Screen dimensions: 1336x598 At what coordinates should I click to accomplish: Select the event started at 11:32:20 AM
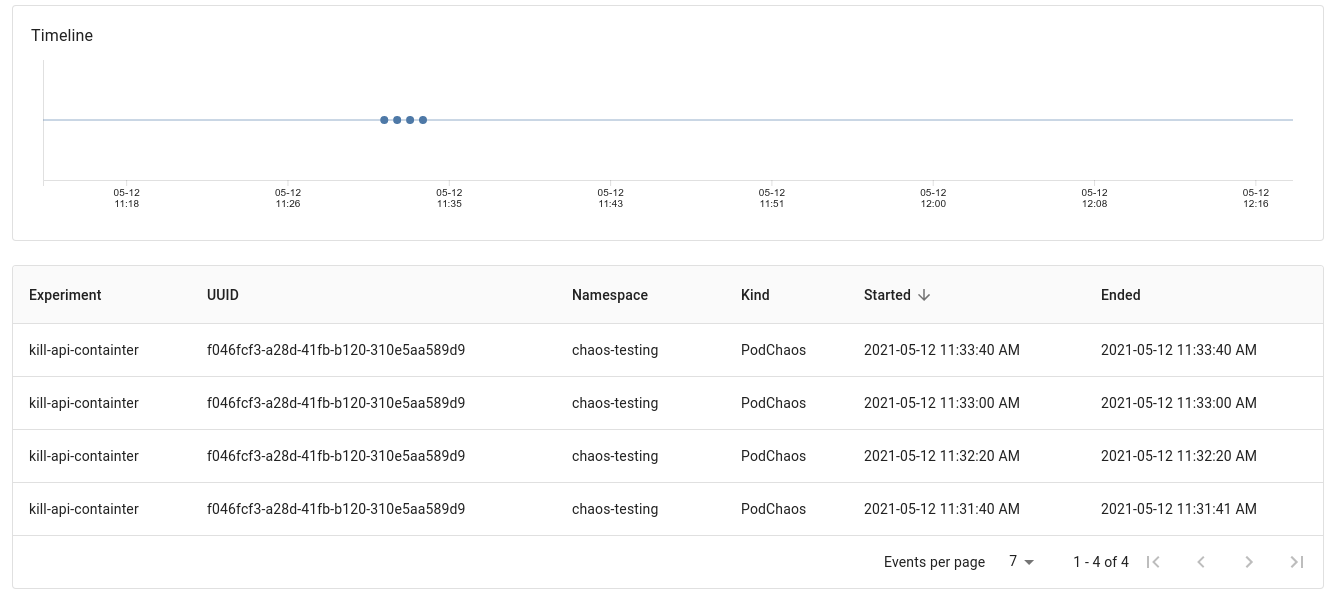(x=668, y=456)
